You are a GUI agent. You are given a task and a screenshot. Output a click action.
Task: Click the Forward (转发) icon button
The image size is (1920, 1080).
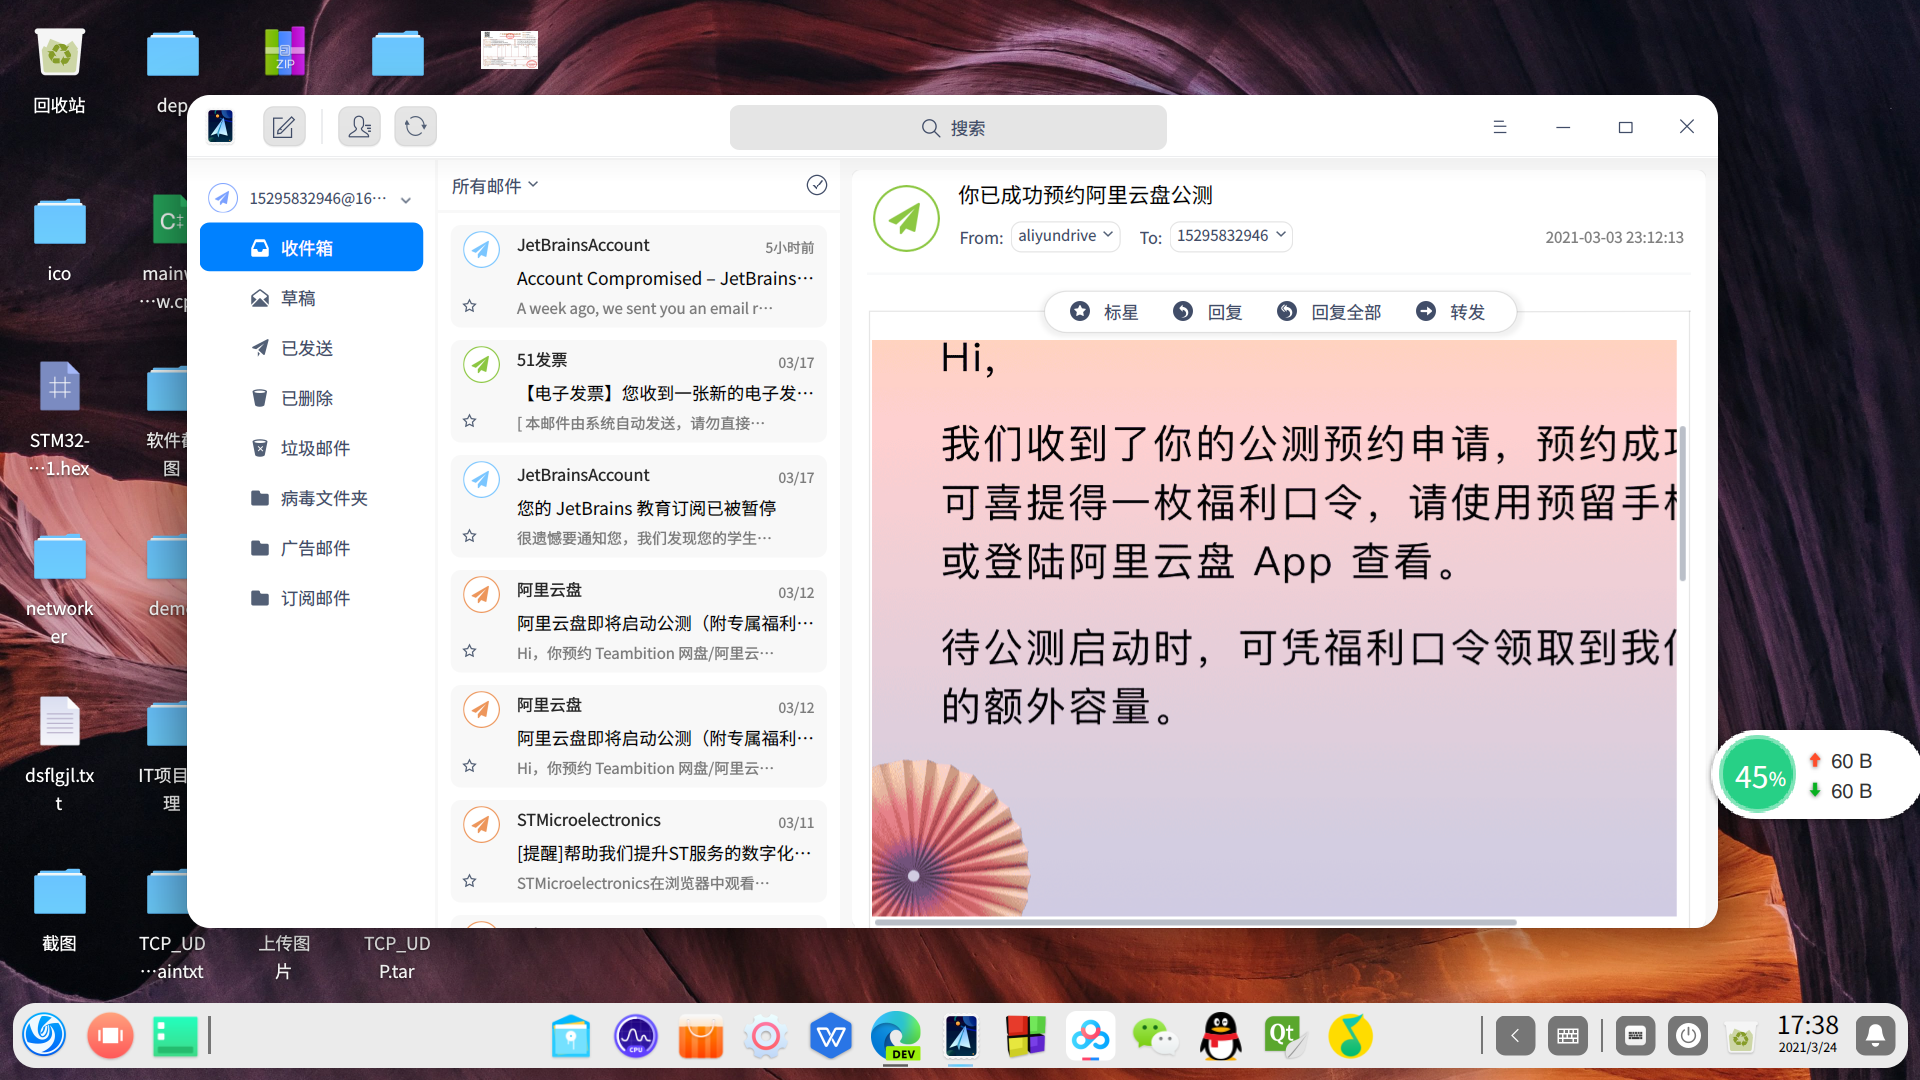pos(1426,312)
